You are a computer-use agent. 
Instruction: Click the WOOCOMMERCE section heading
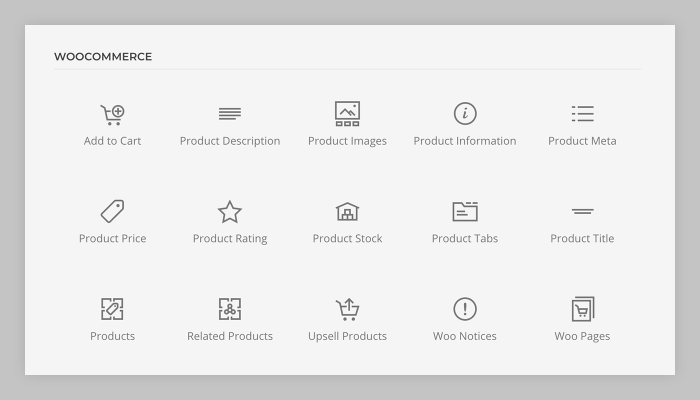coord(103,57)
